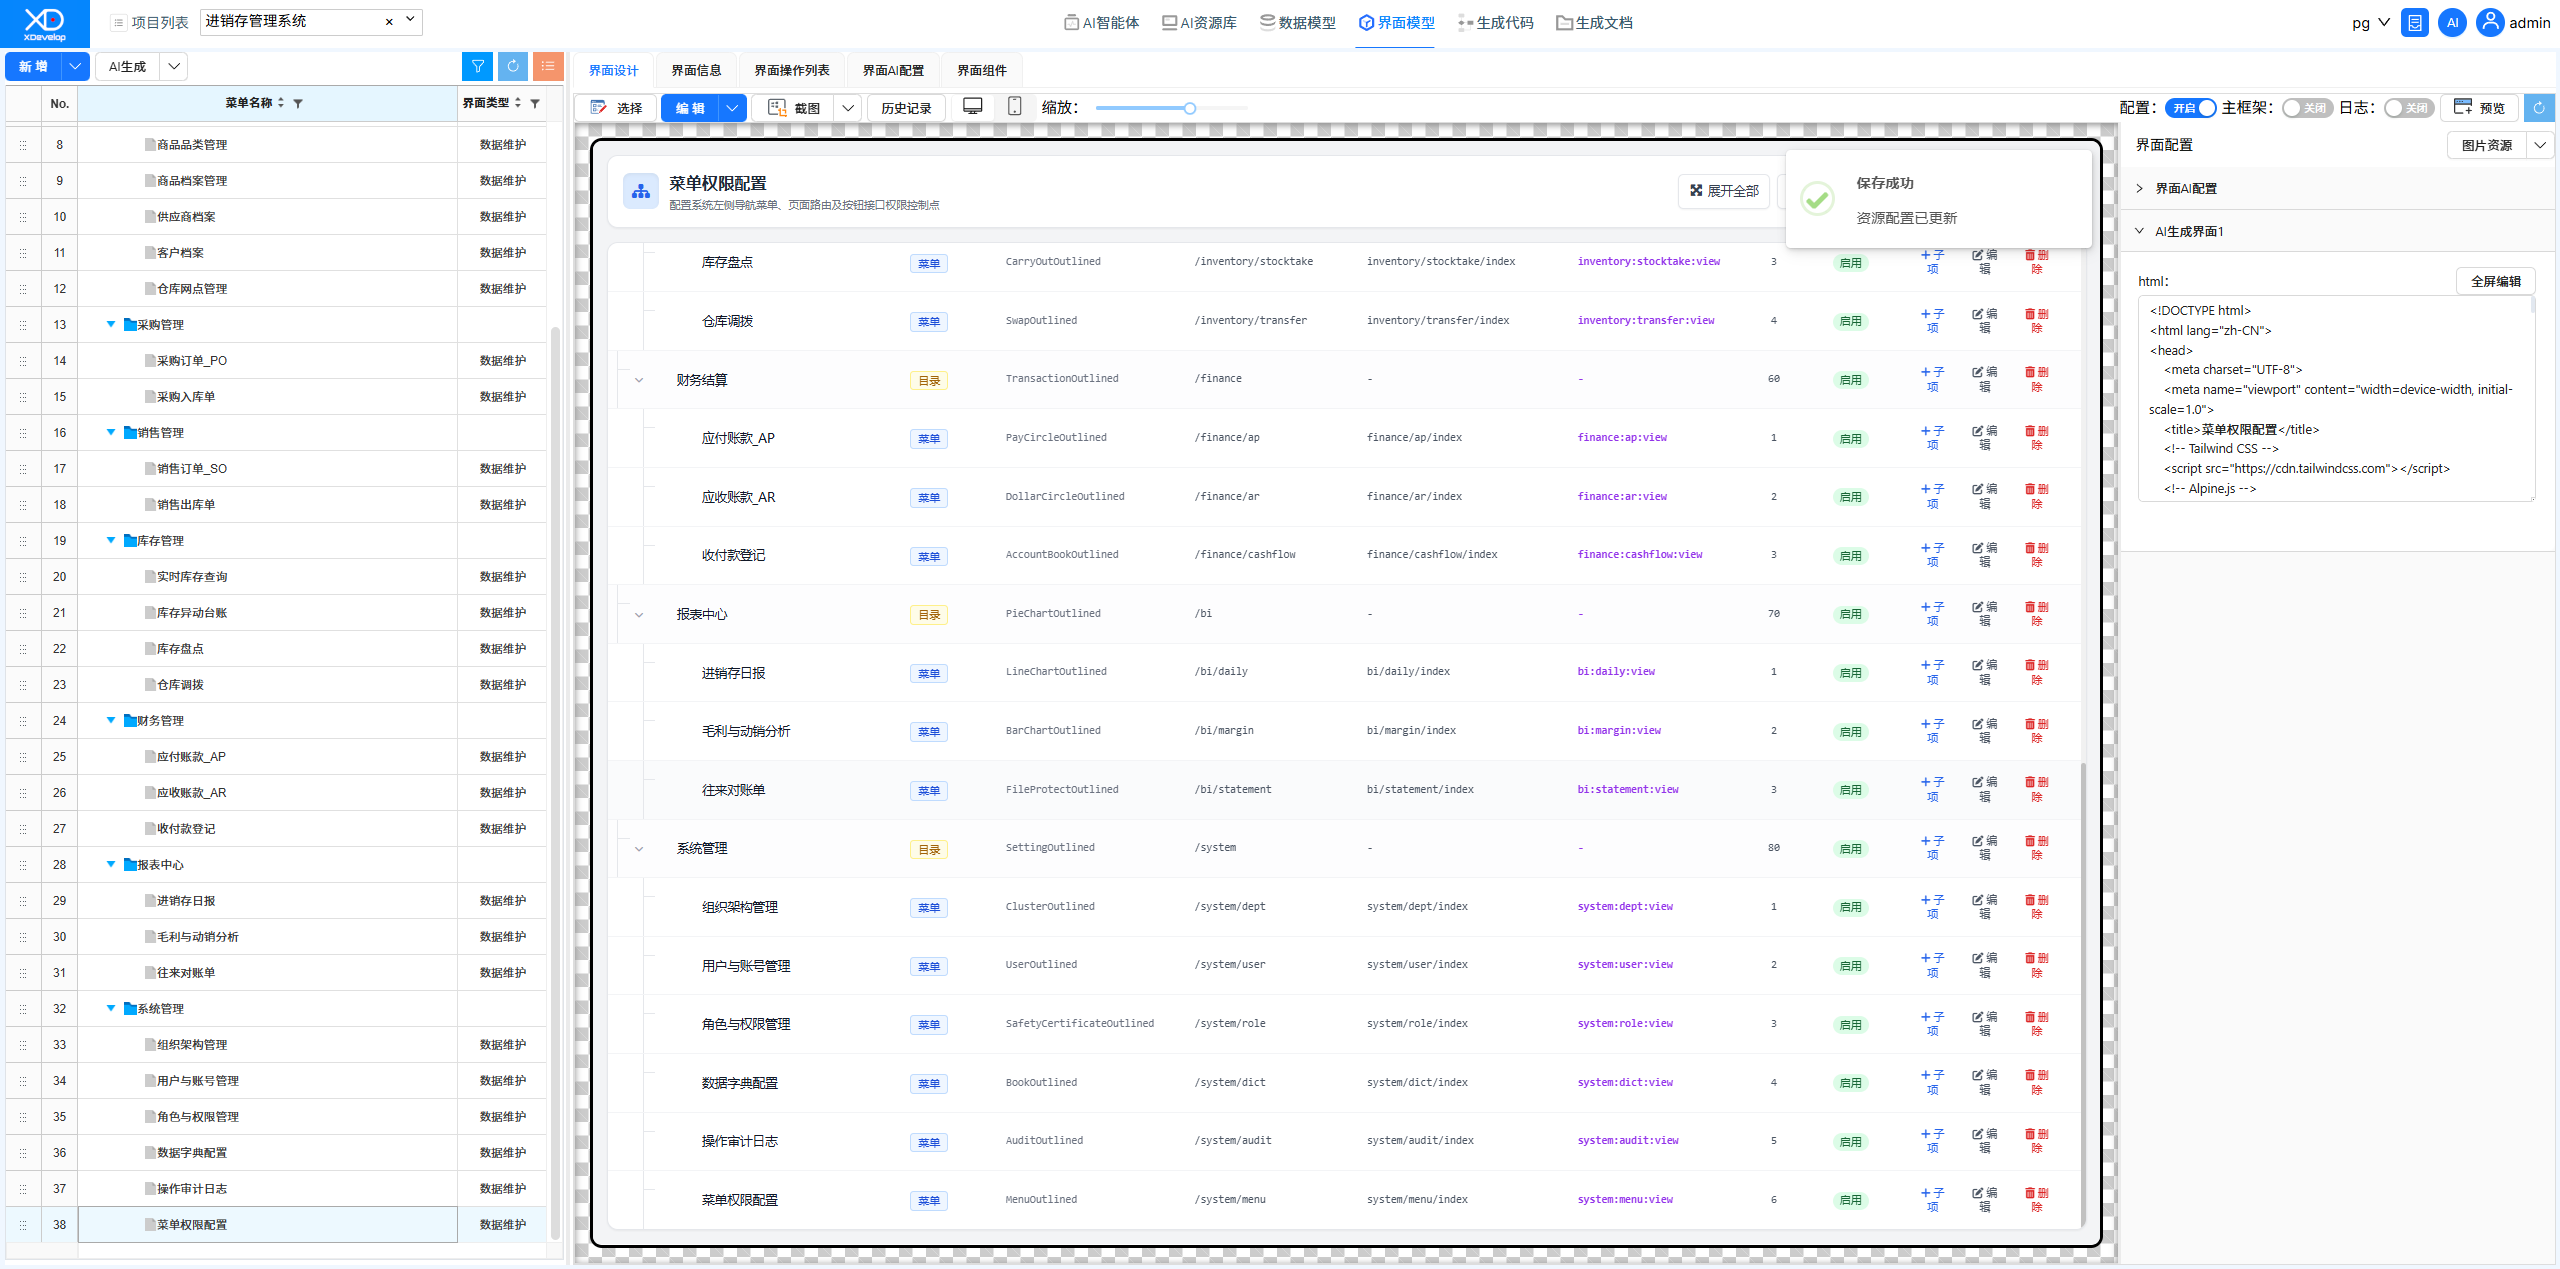The image size is (2560, 1269).
Task: Clear the 进销存管理系统 project selection
Action: (389, 22)
